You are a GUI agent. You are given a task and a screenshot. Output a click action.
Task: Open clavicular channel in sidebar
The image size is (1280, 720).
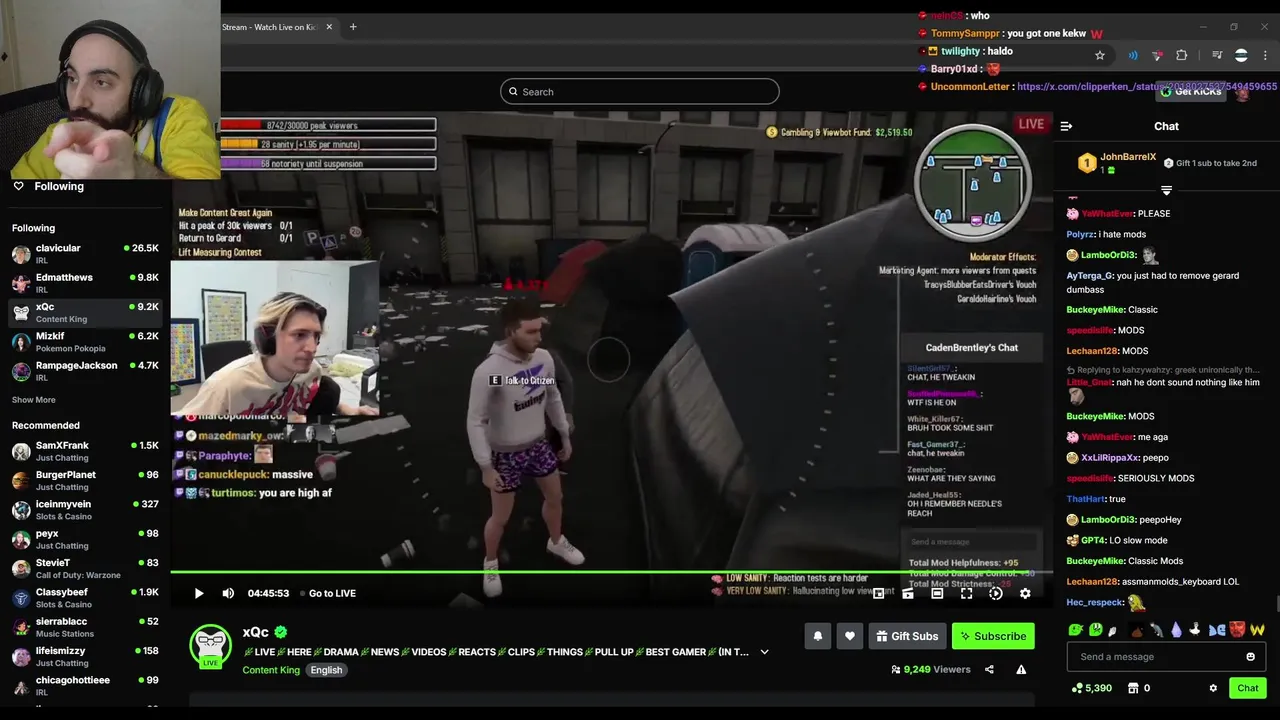tap(85, 253)
